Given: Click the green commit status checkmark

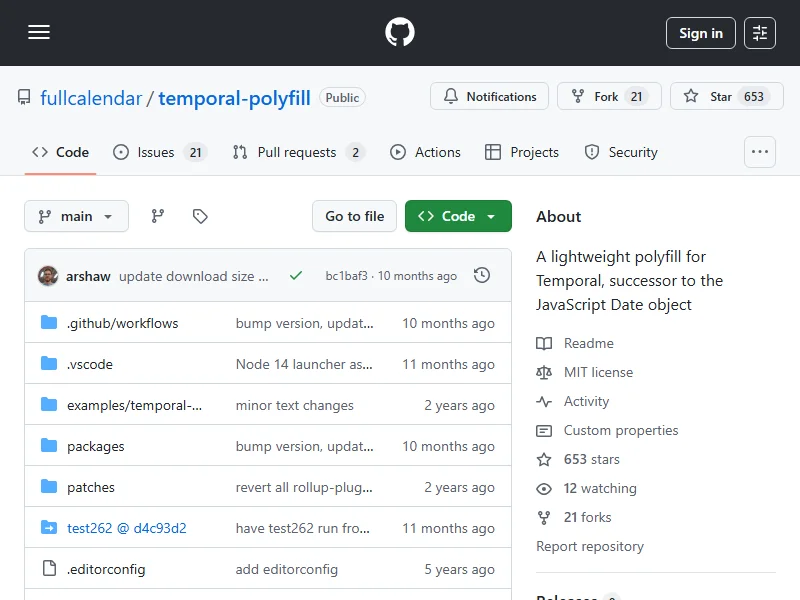Looking at the screenshot, I should click(295, 276).
